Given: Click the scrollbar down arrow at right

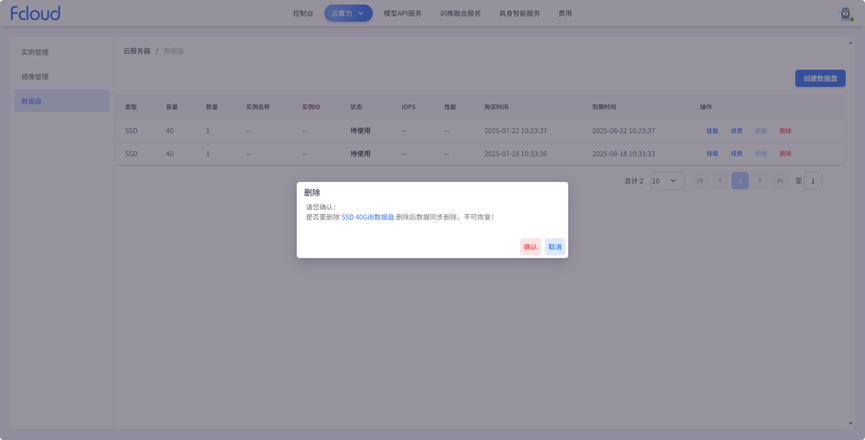Looking at the screenshot, I should coord(850,423).
